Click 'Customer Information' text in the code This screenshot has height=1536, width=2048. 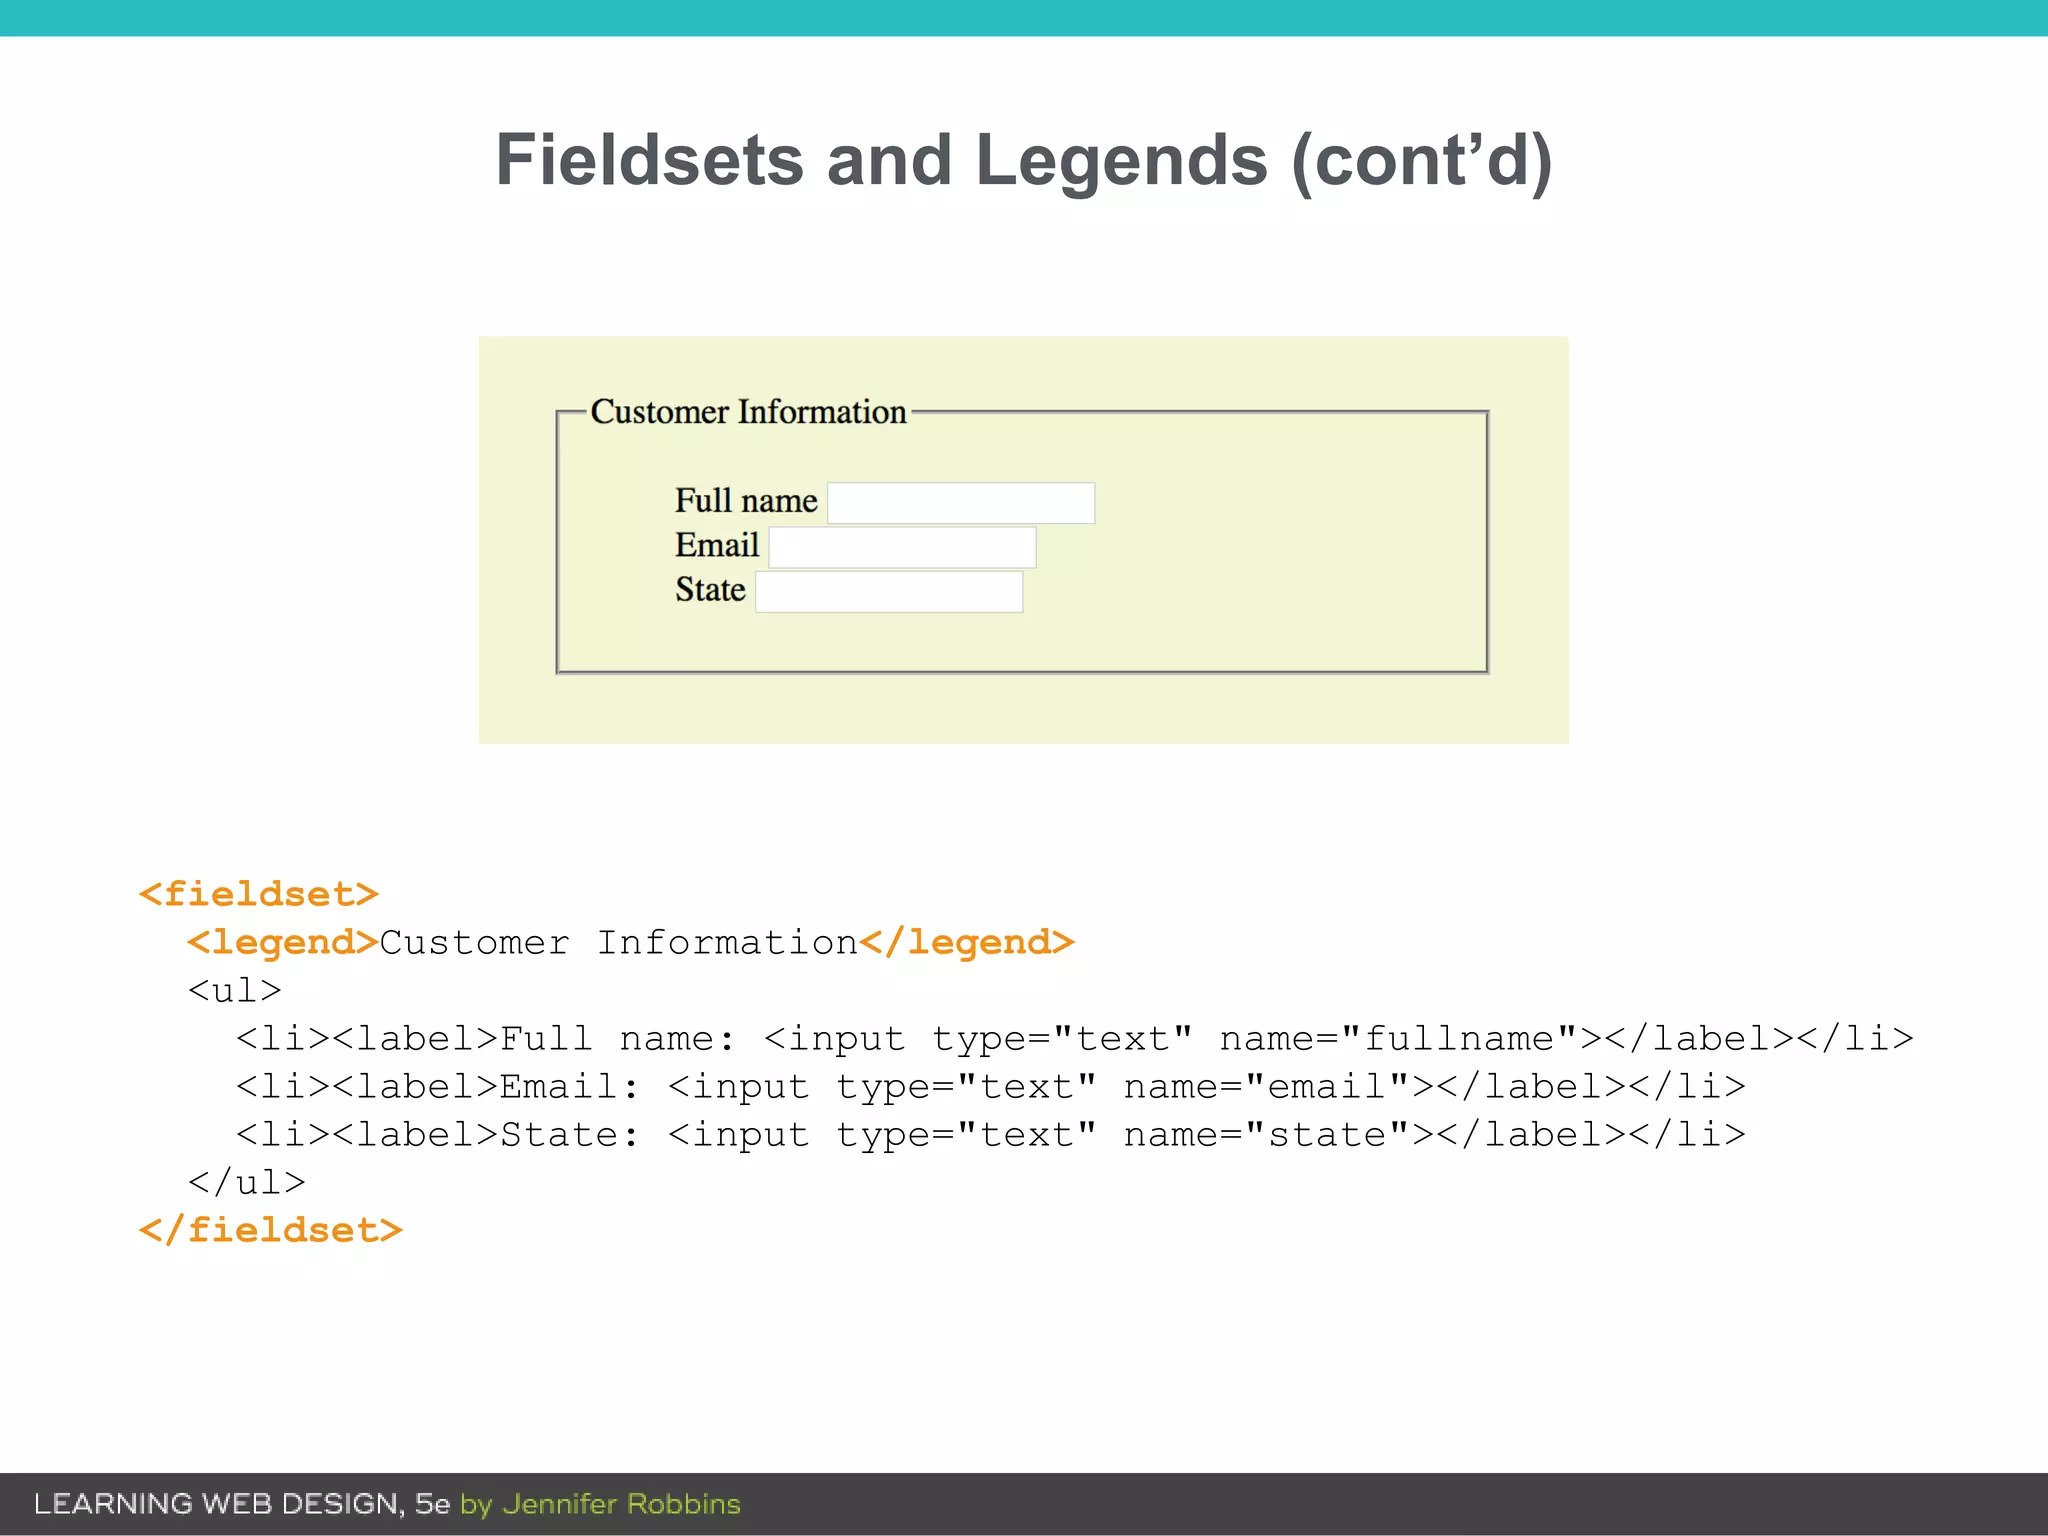click(619, 942)
